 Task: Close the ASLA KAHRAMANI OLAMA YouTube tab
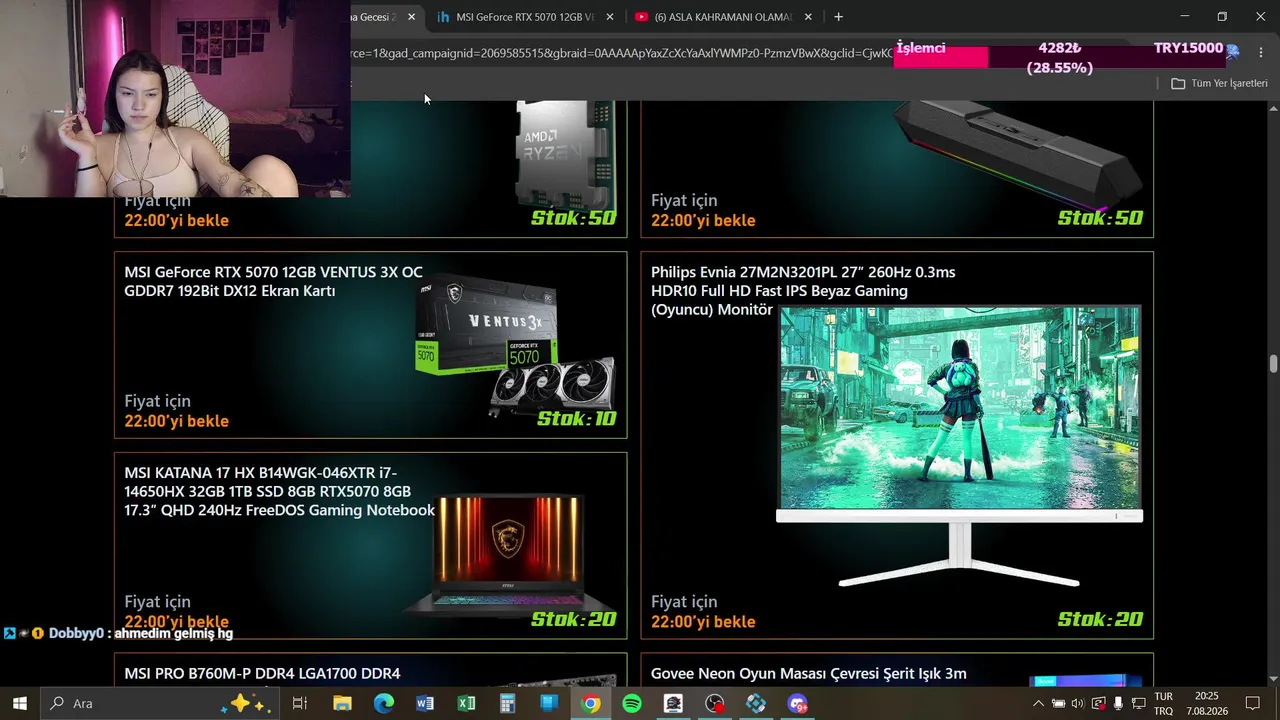coord(808,17)
